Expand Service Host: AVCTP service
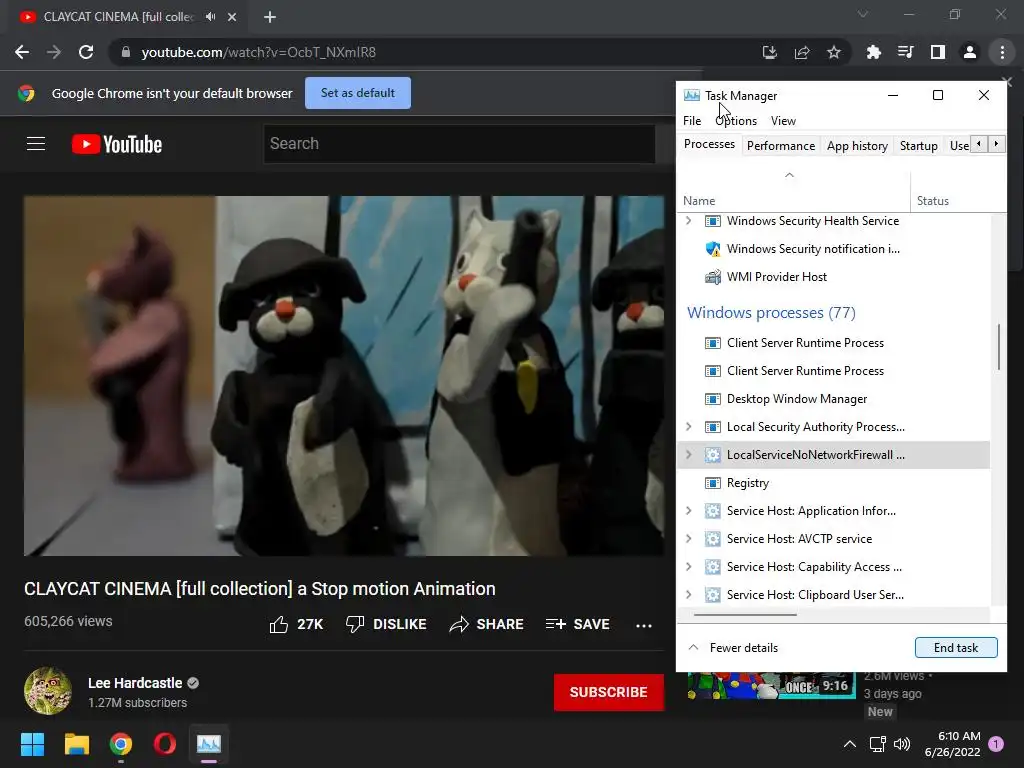1024x768 pixels. [x=688, y=539]
